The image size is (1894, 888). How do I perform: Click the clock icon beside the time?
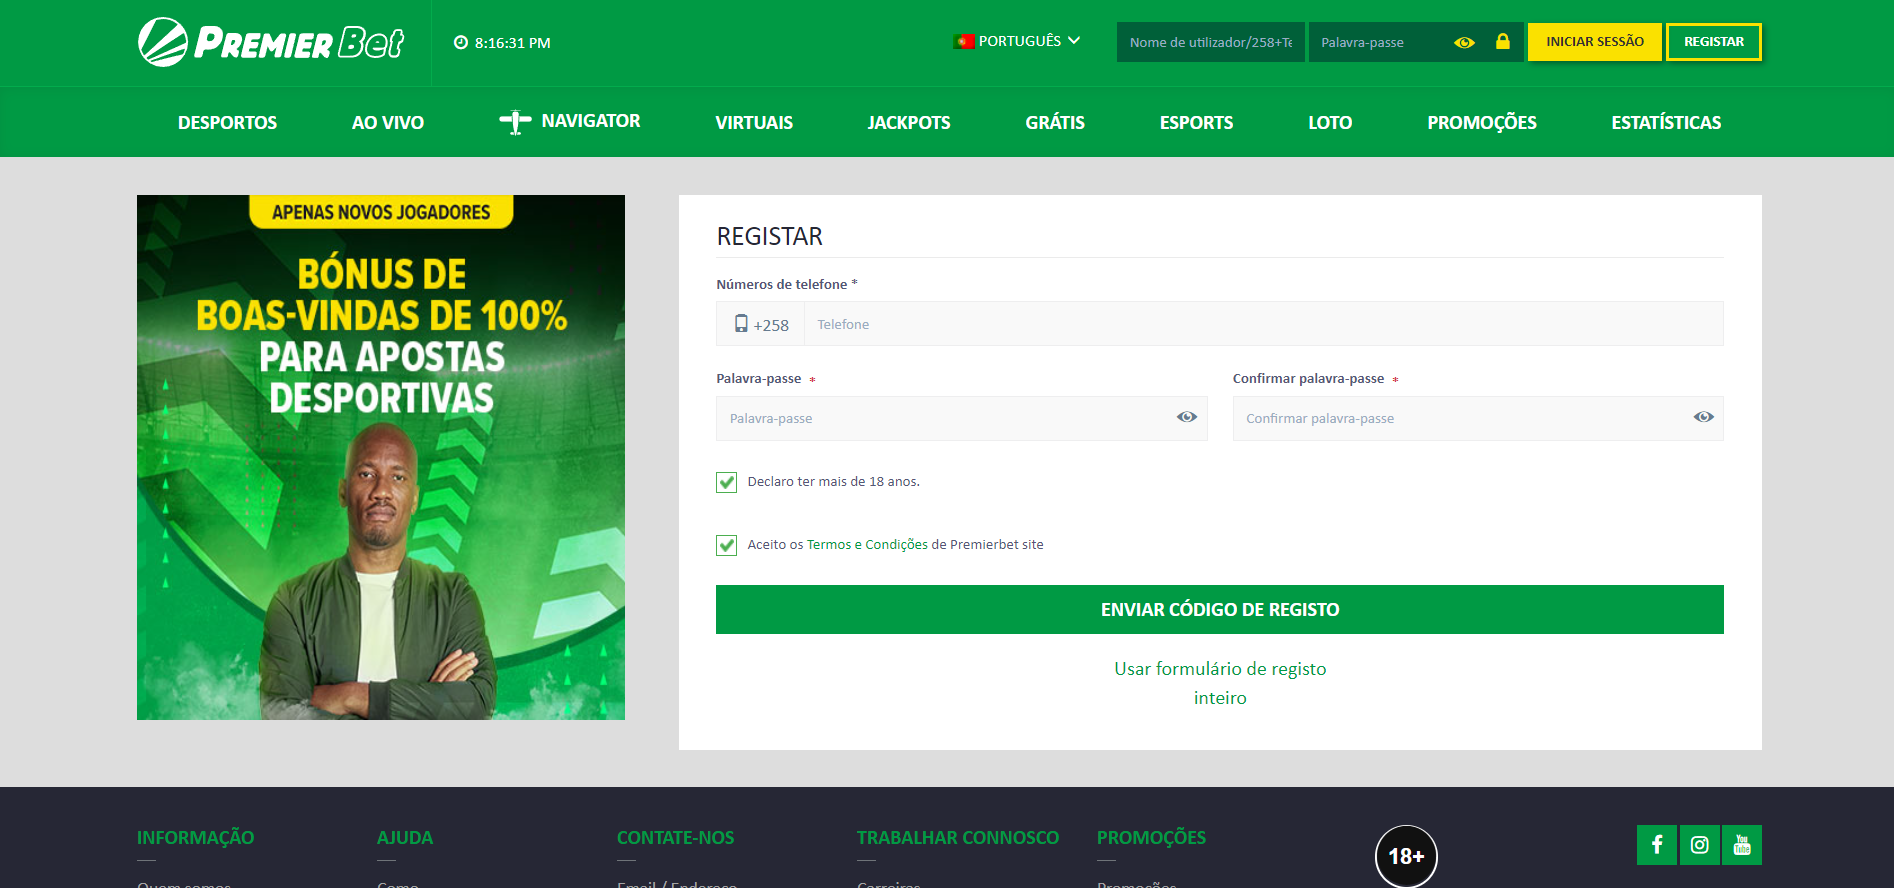(461, 43)
